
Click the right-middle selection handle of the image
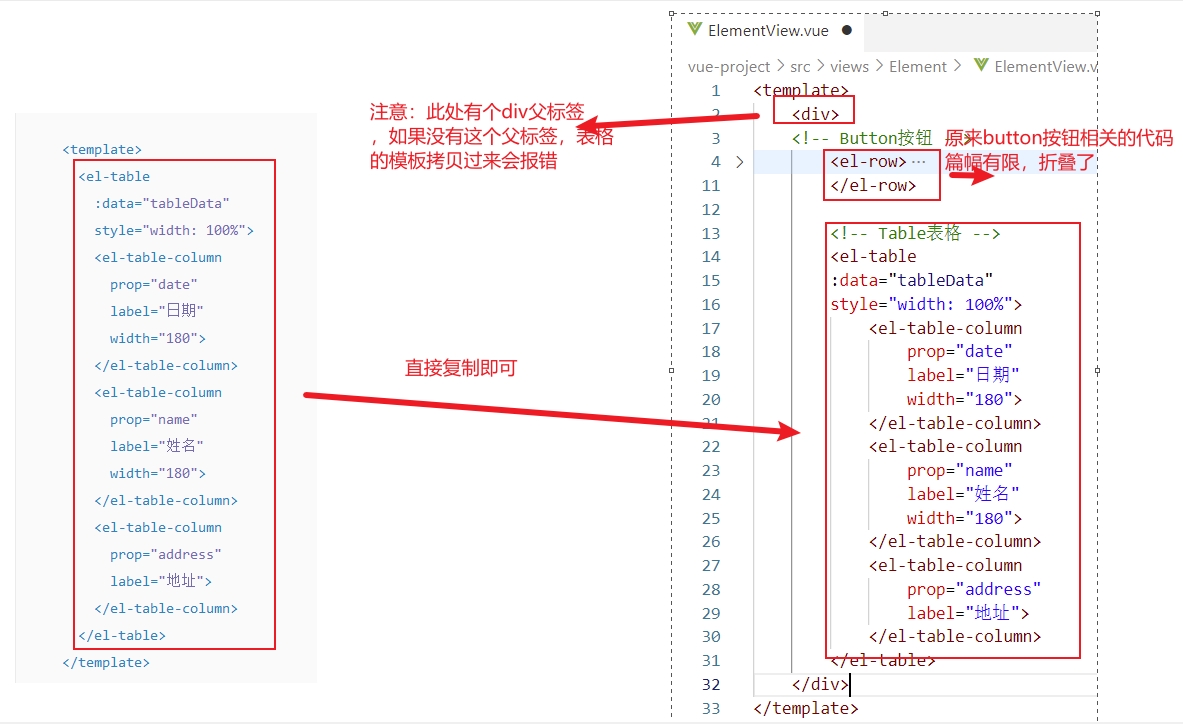click(x=1098, y=370)
